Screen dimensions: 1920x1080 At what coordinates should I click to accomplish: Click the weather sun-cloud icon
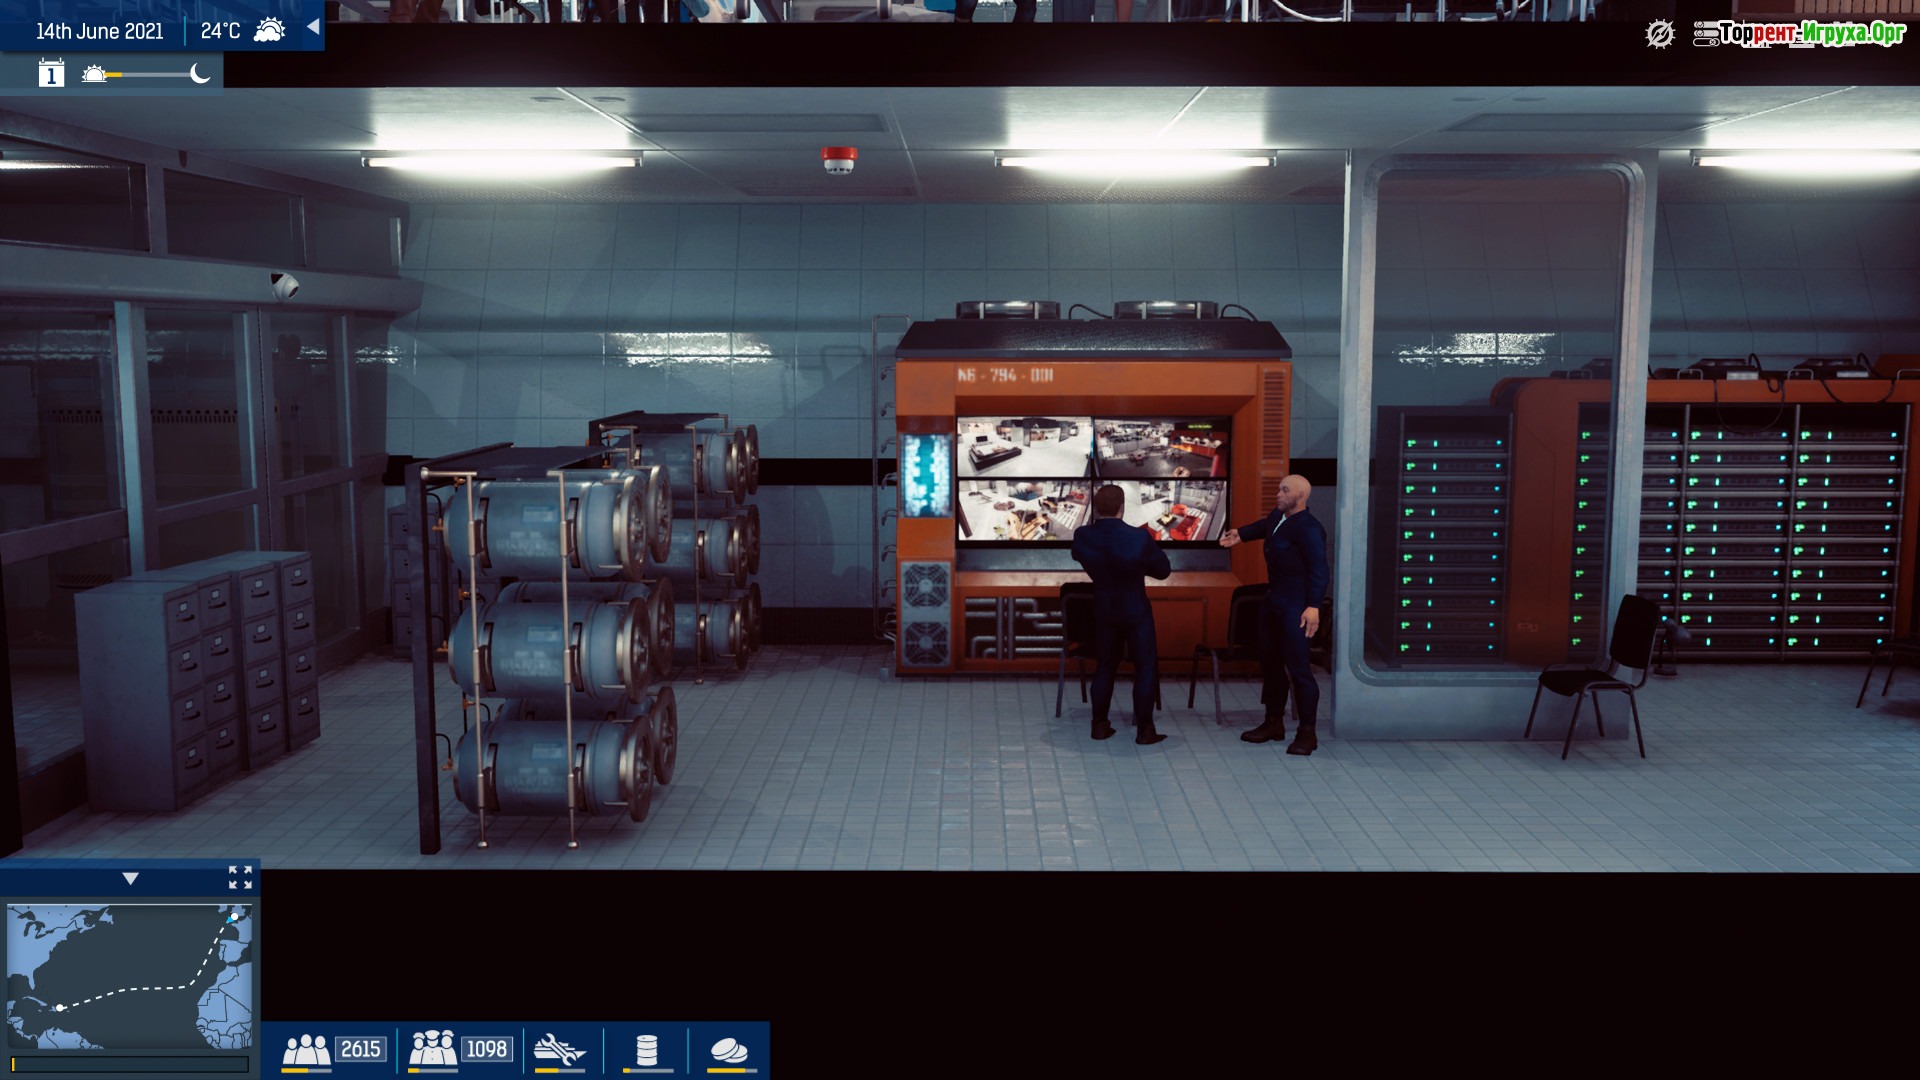pyautogui.click(x=269, y=30)
